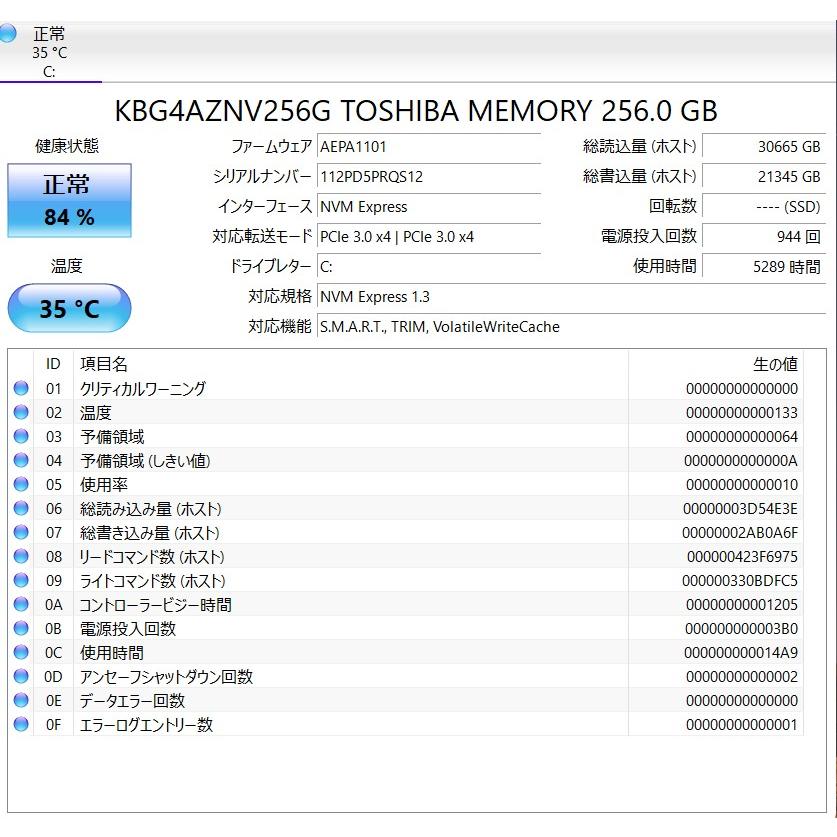The height and width of the screenshot is (837, 837).
Task: Click the indicator beside コントローラービジー時間
Action: coord(22,604)
